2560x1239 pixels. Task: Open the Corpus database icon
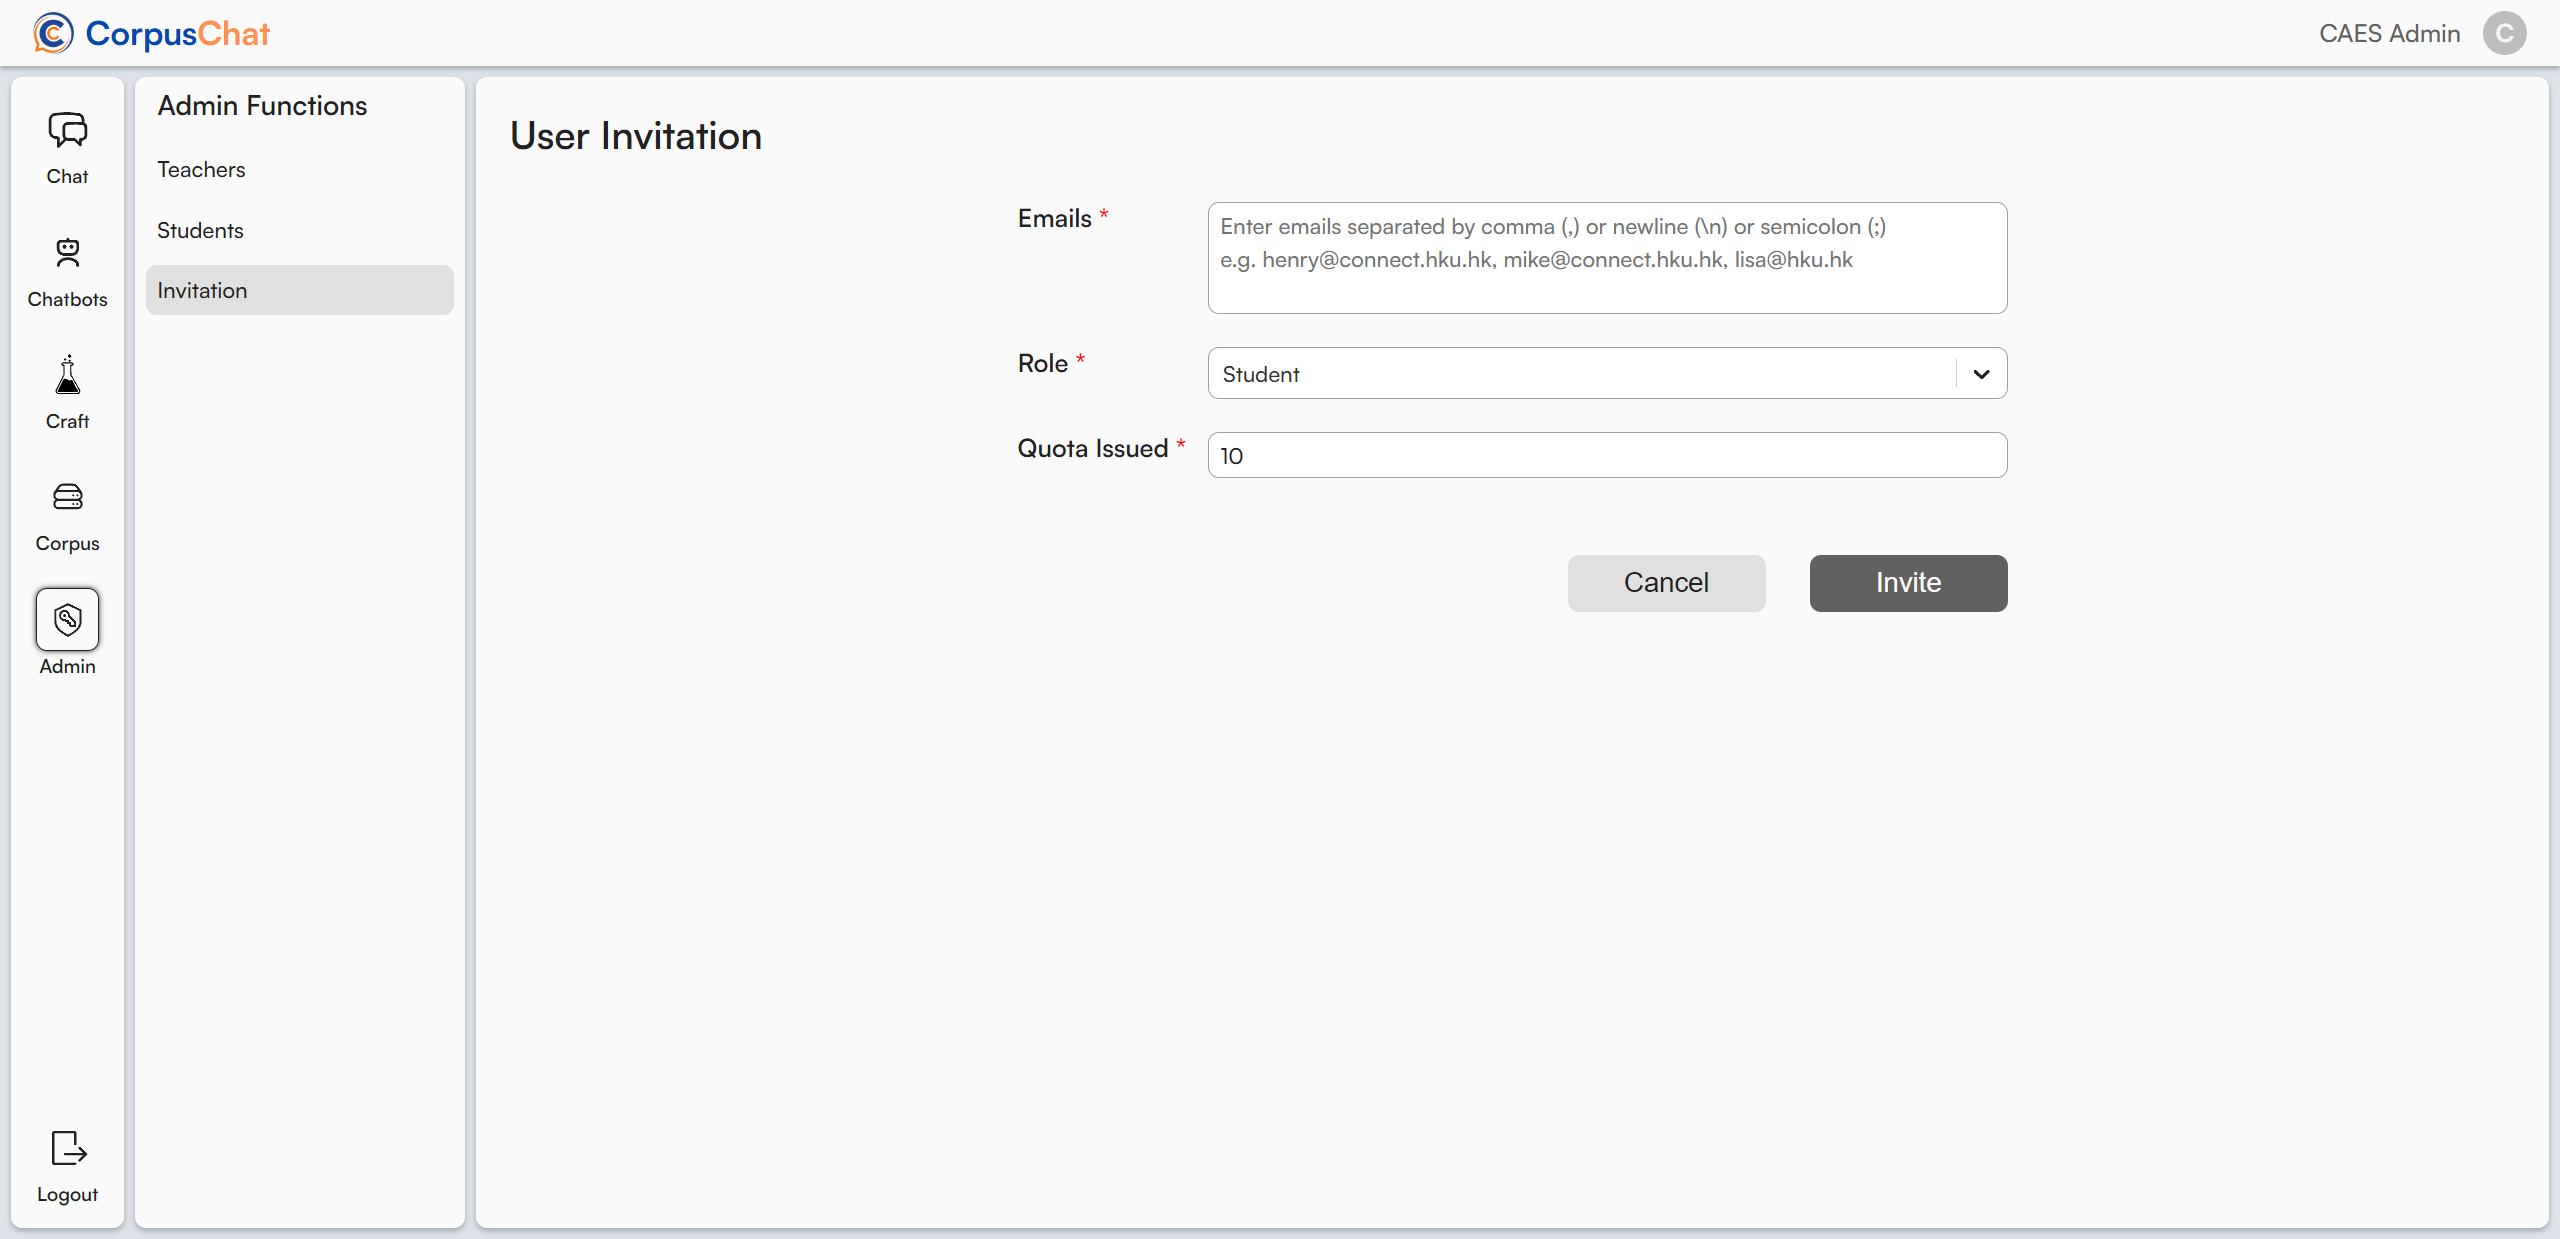67,497
